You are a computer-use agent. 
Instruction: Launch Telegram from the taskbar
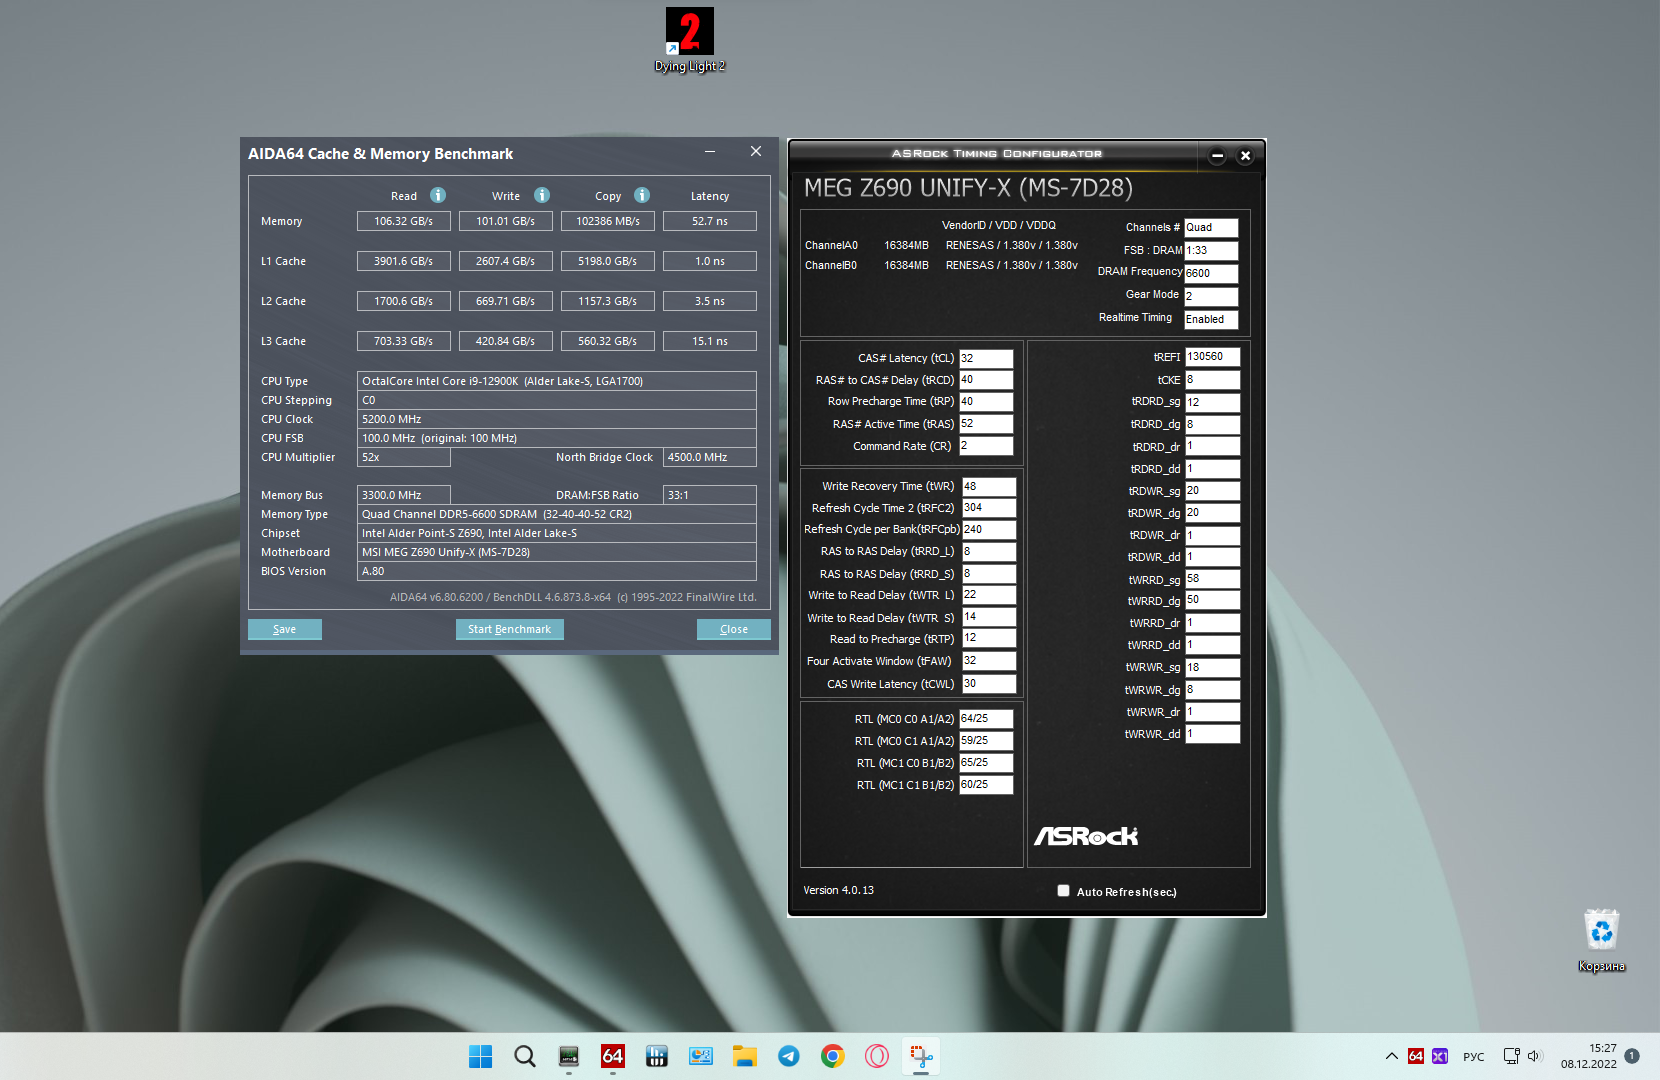tap(789, 1056)
